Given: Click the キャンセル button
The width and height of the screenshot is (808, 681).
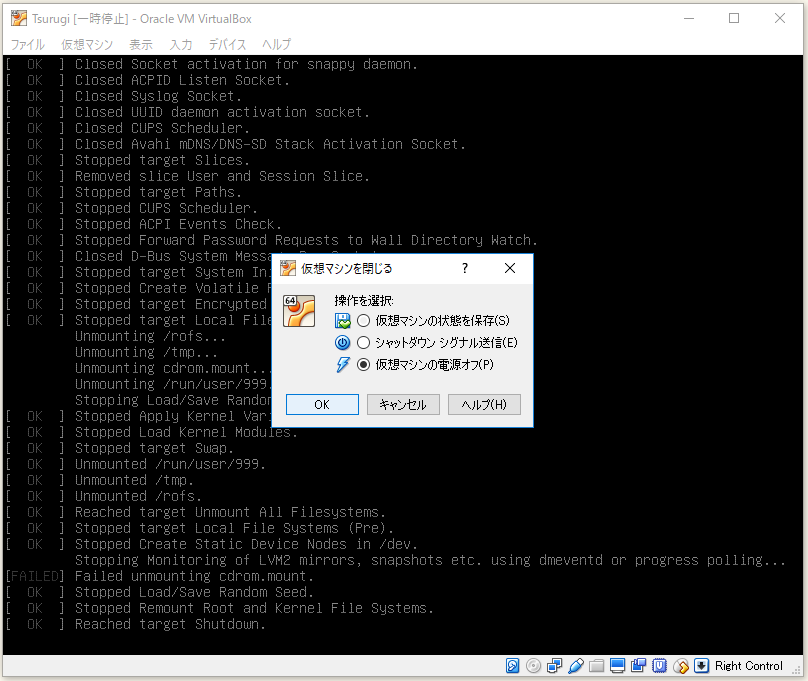Looking at the screenshot, I should pos(403,404).
